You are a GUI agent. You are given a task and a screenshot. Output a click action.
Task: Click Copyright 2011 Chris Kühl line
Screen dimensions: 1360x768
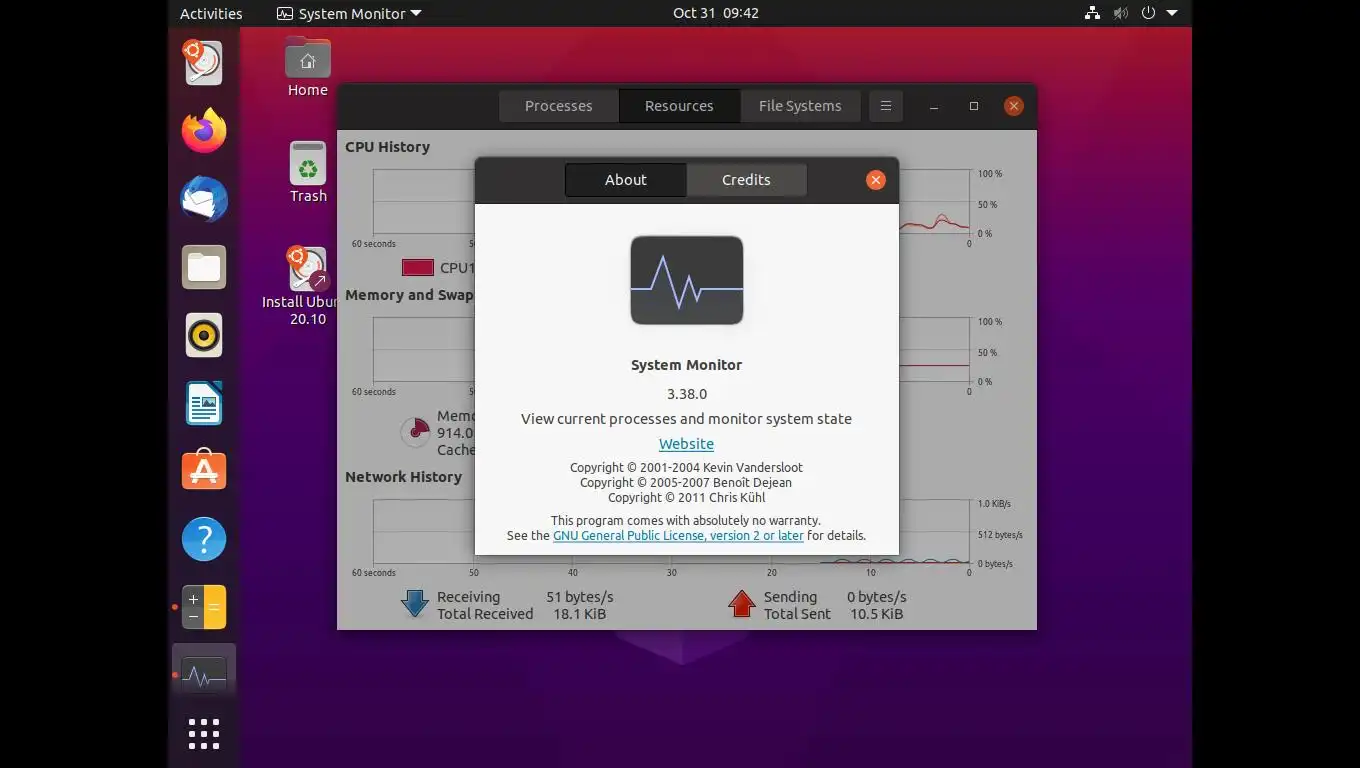point(687,497)
